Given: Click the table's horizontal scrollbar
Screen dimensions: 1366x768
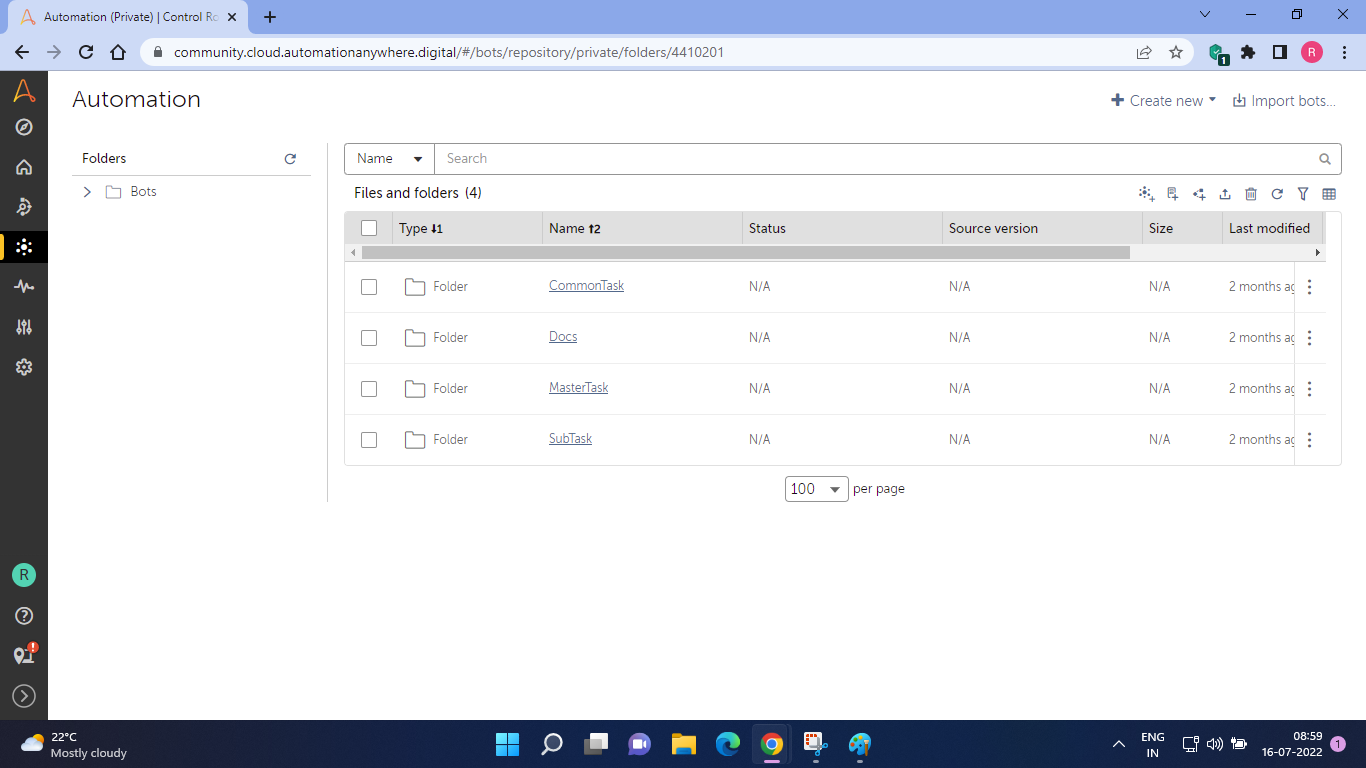Looking at the screenshot, I should [745, 253].
